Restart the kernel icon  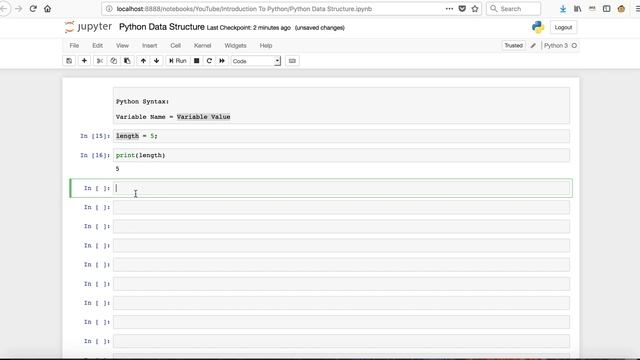[209, 61]
